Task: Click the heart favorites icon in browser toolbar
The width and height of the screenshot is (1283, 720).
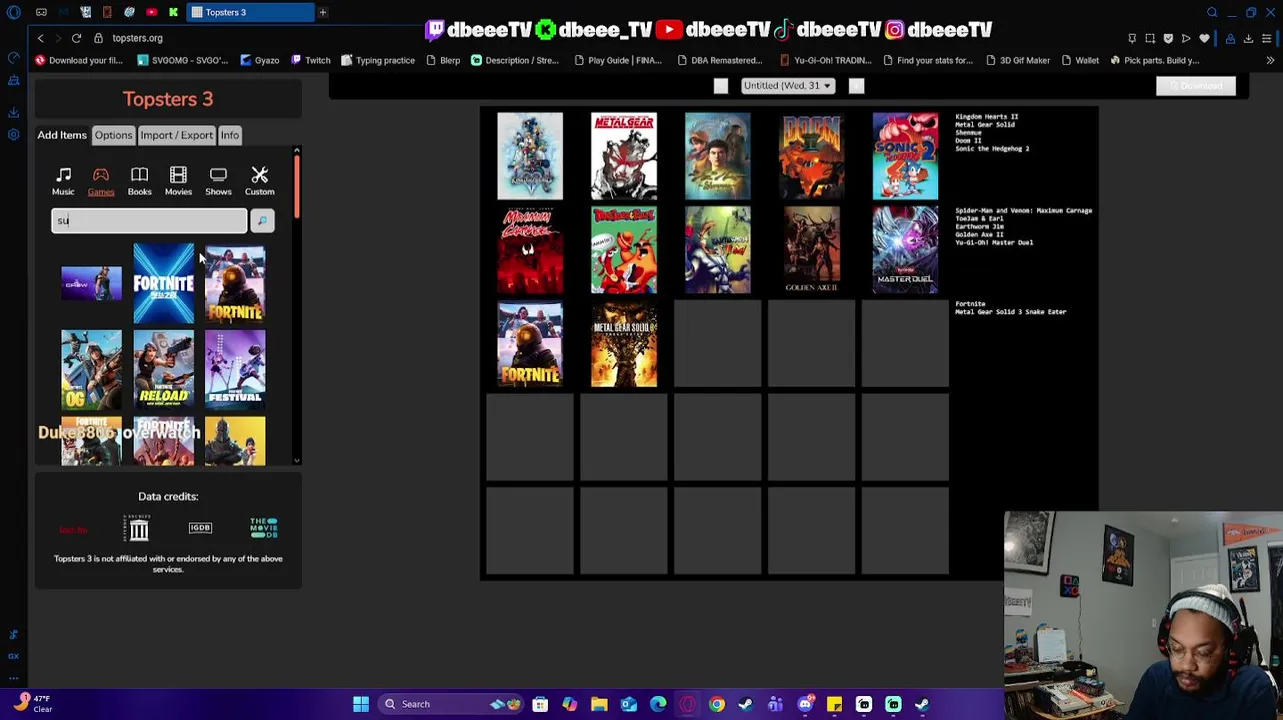Action: tap(1204, 38)
